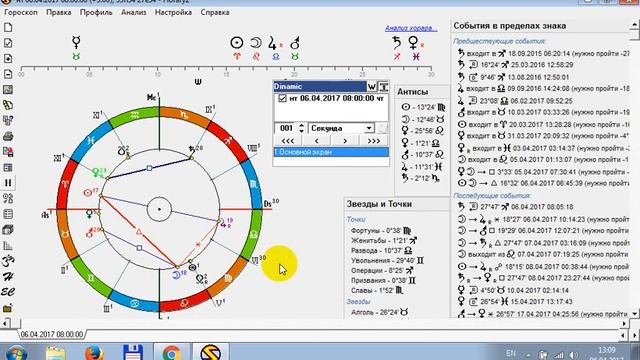Click the events panel scrollbar down arrow
This screenshot has width=640, height=360.
tap(635, 313)
